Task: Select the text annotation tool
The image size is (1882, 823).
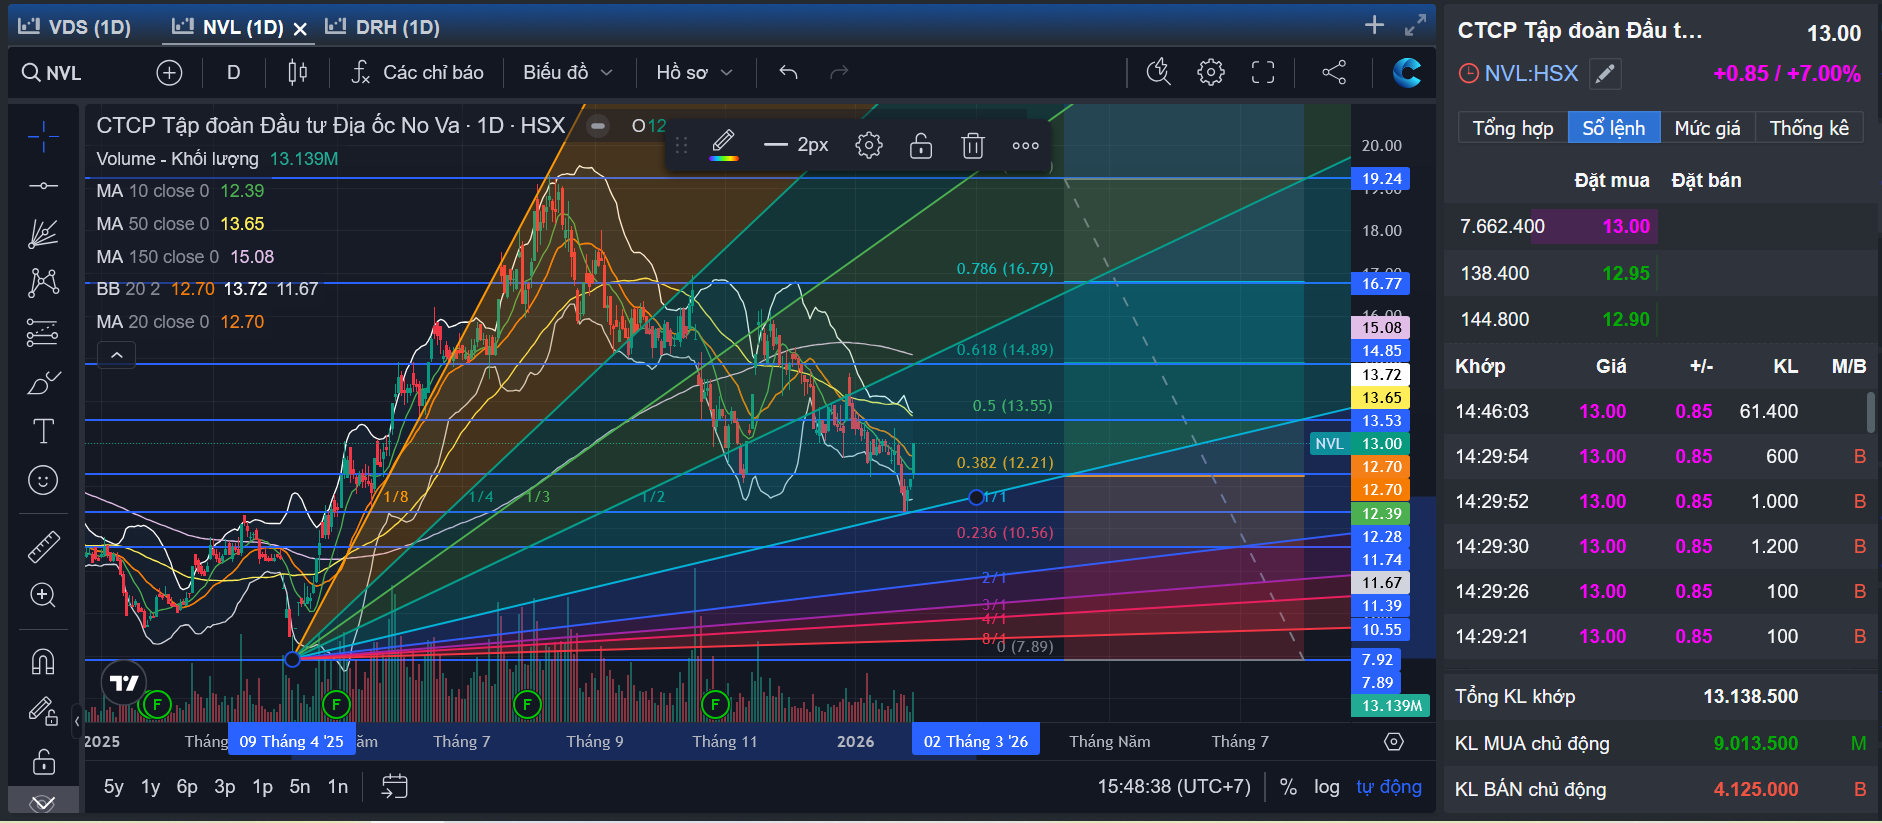Action: pyautogui.click(x=43, y=431)
